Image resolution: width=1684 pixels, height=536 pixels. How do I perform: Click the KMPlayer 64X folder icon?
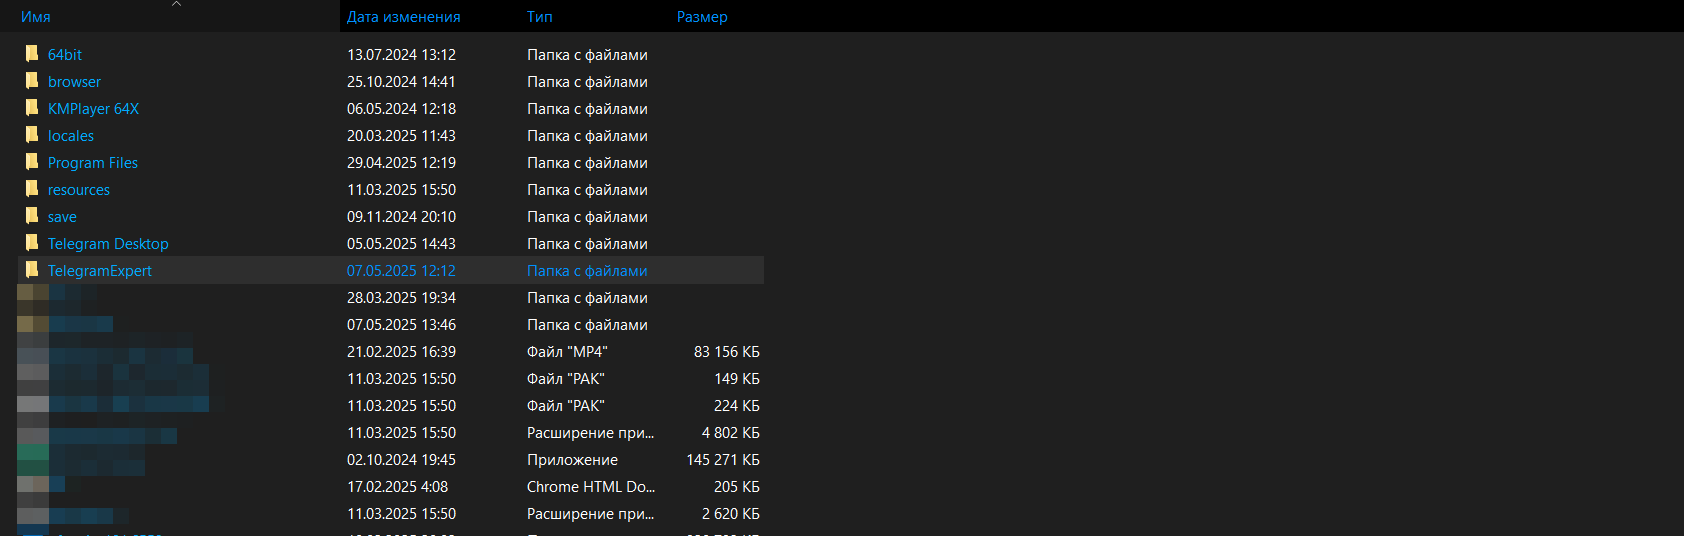click(x=32, y=108)
